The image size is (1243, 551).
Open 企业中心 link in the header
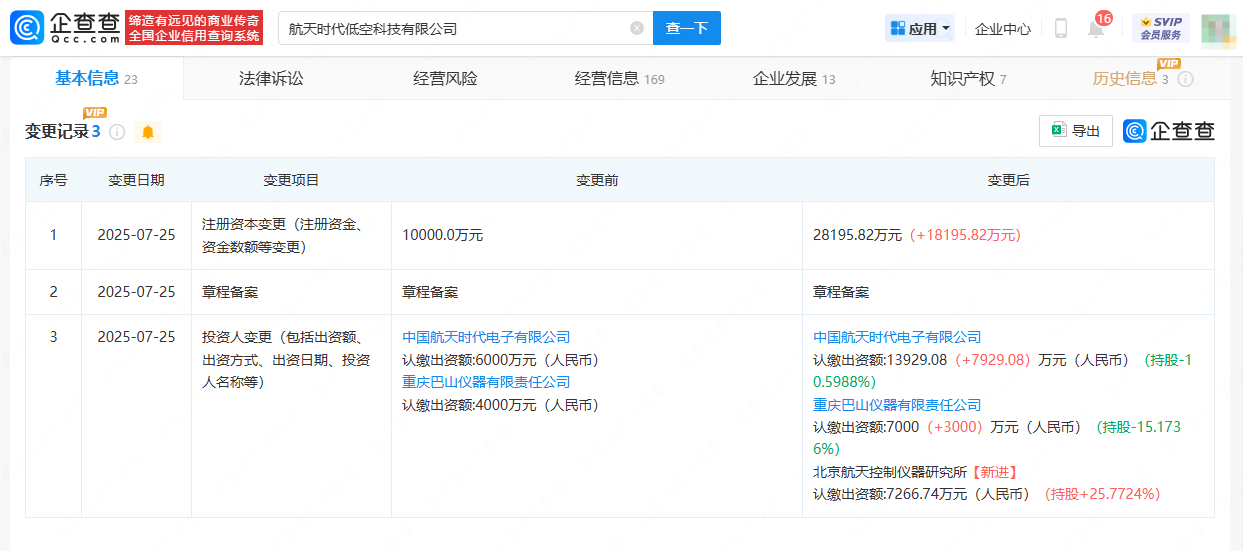click(x=1003, y=29)
